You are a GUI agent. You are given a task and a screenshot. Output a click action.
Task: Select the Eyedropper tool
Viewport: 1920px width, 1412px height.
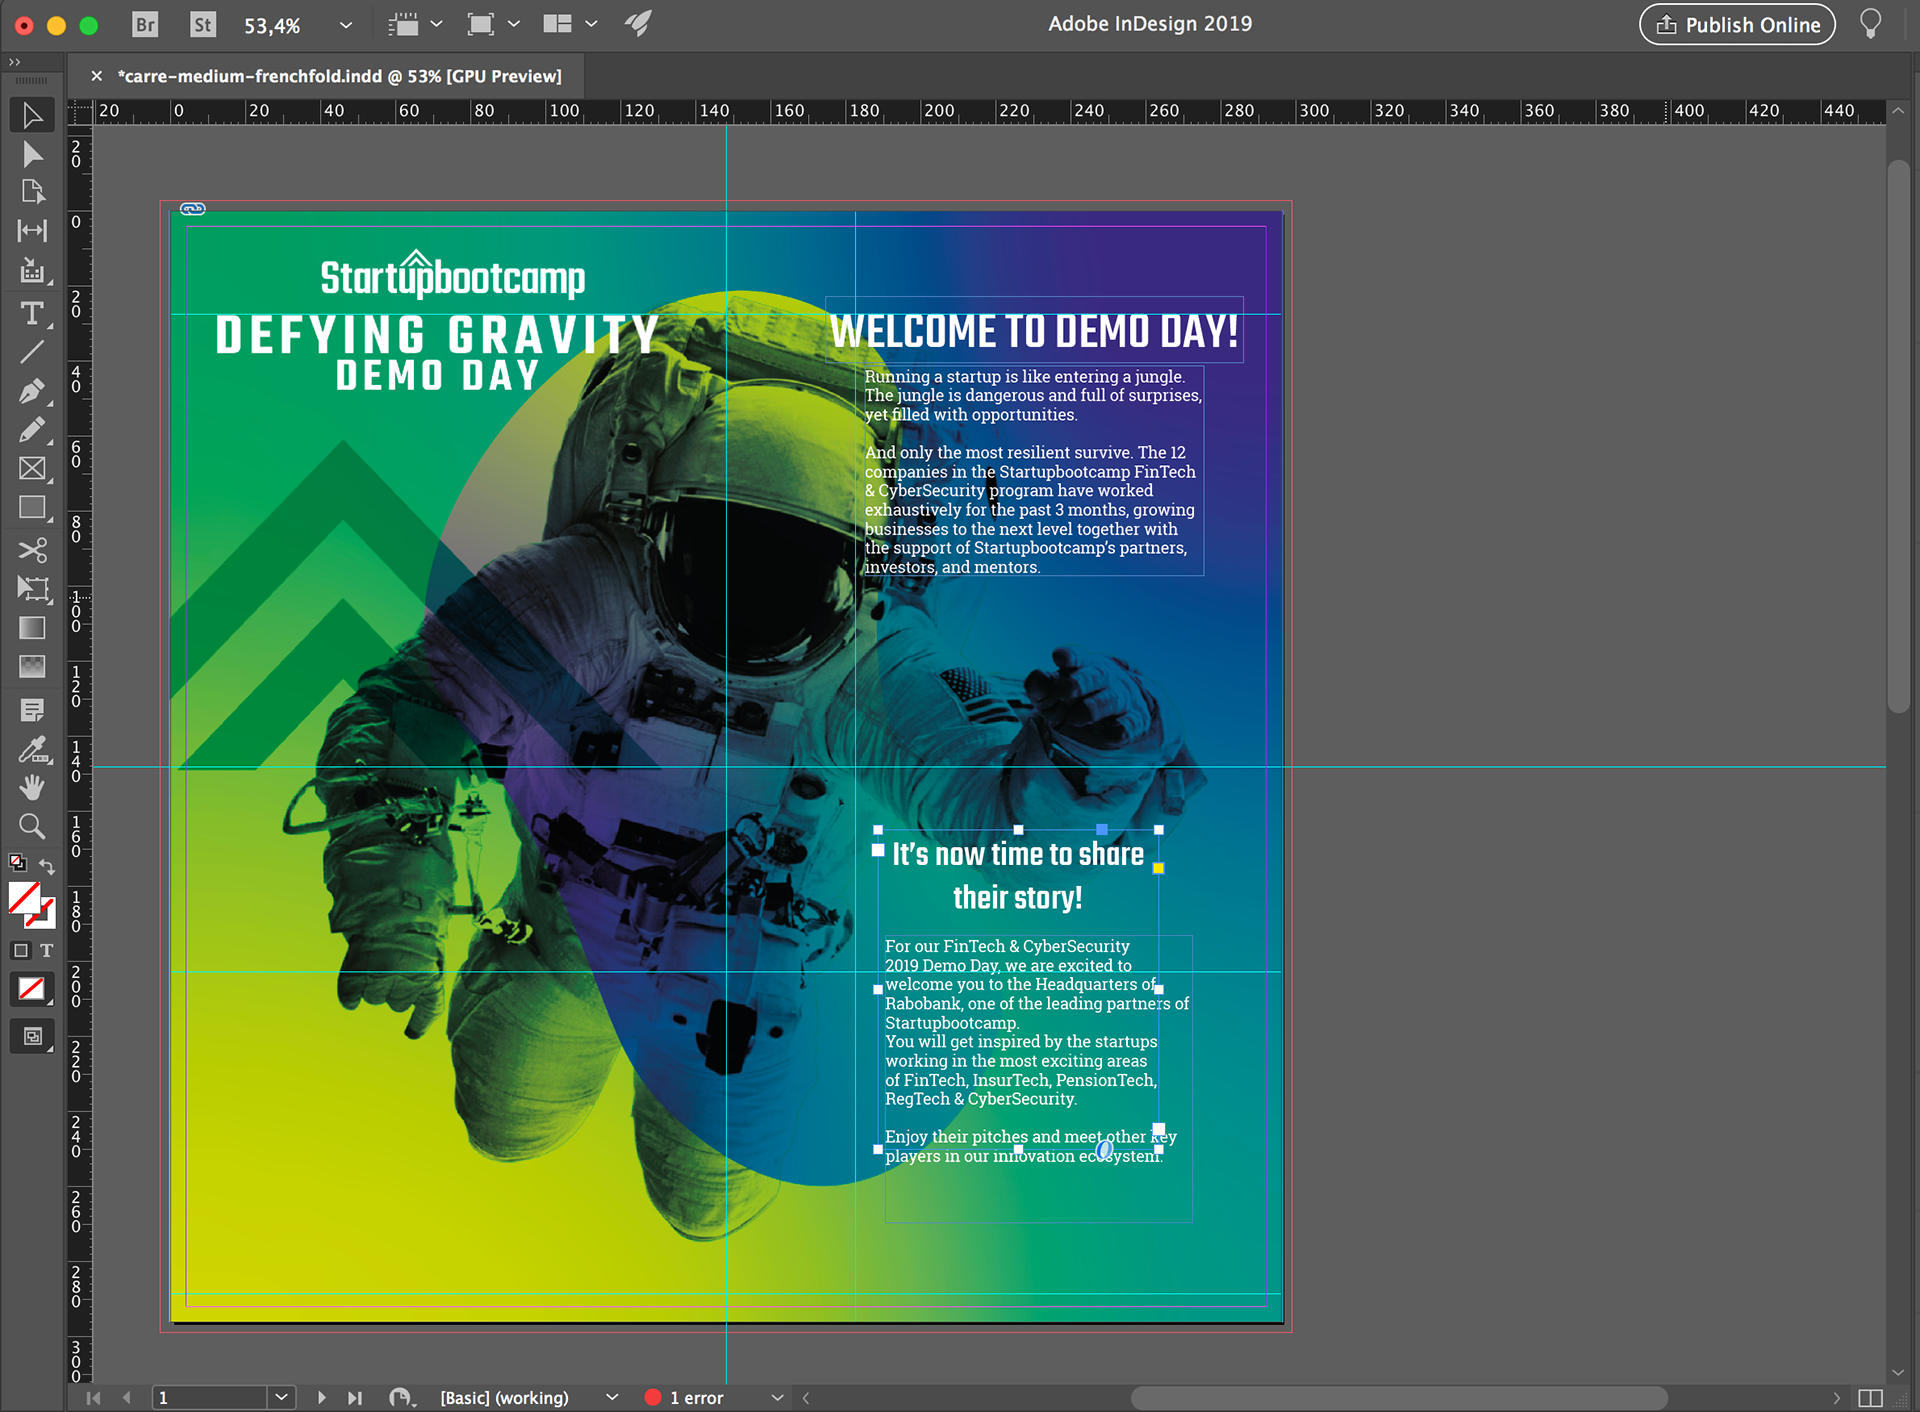pyautogui.click(x=32, y=749)
